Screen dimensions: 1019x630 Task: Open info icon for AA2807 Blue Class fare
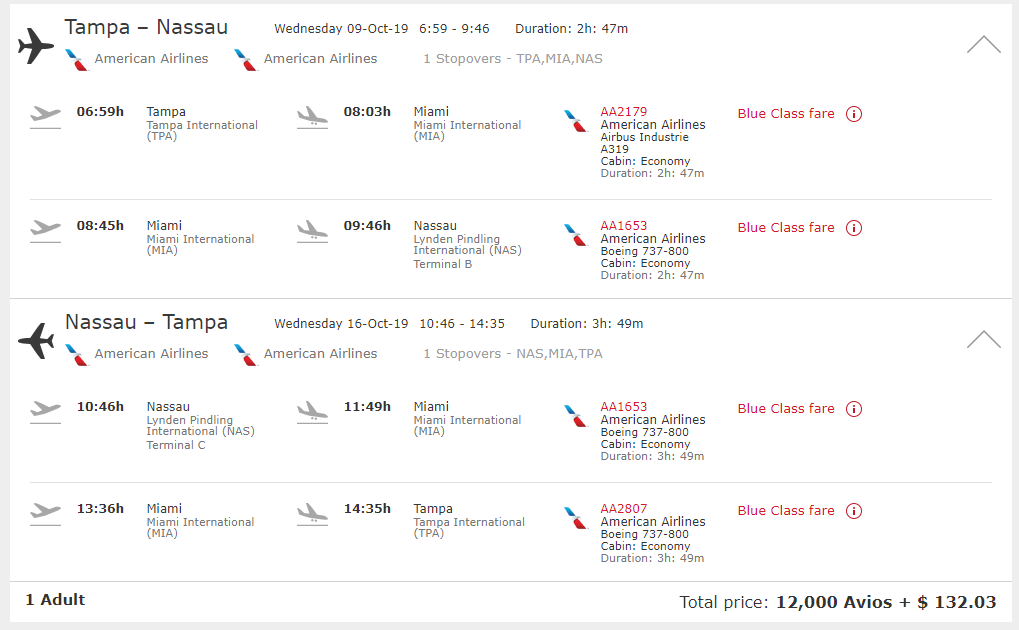point(853,511)
